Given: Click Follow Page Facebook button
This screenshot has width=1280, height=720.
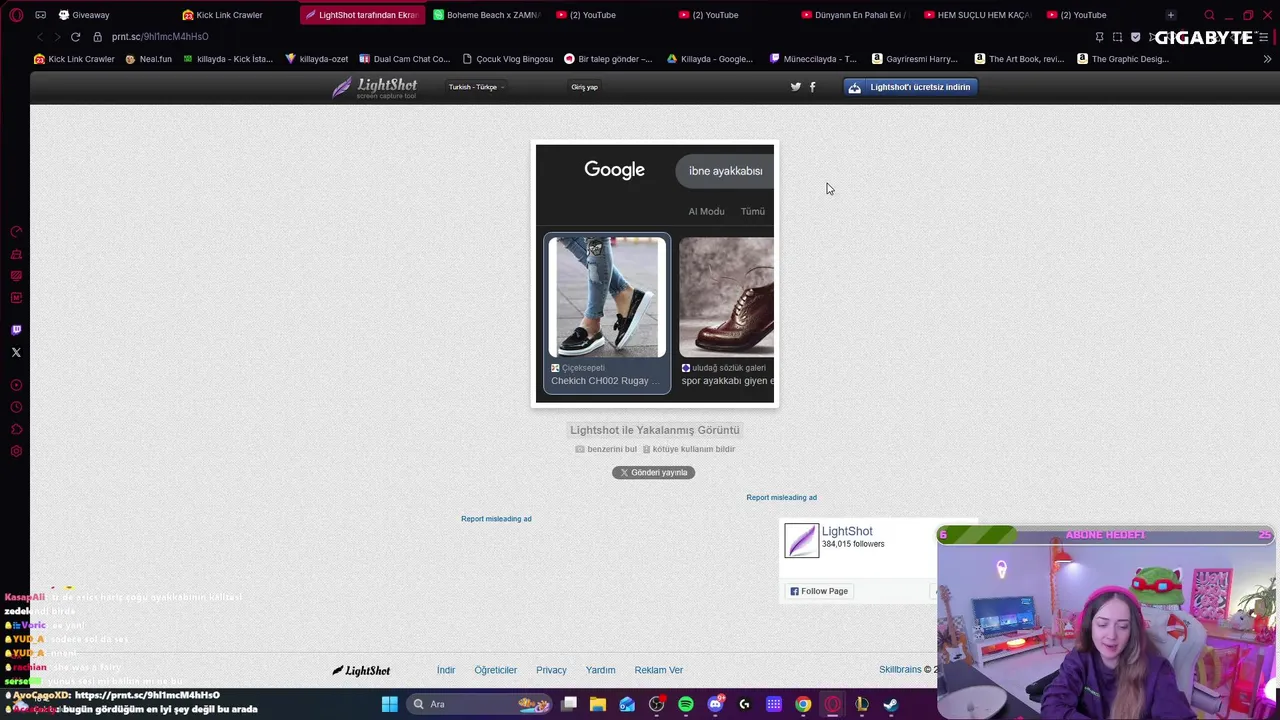Looking at the screenshot, I should [819, 591].
